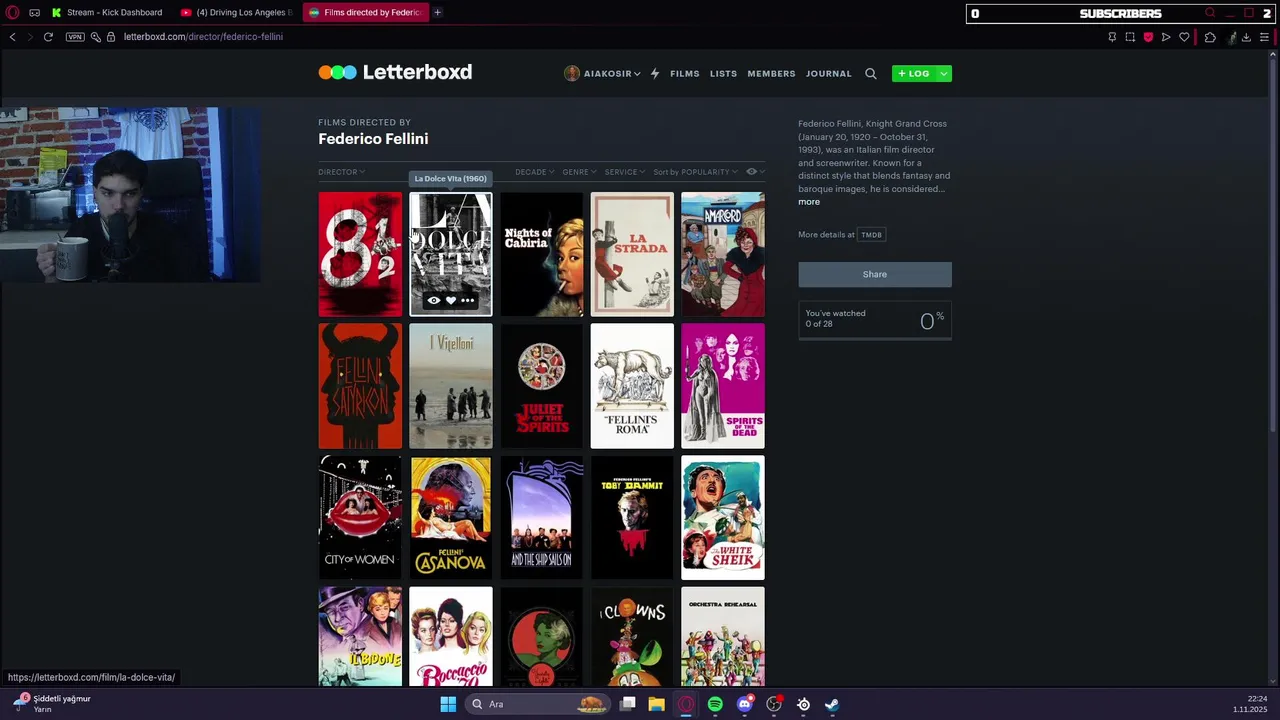
Task: Open the White Sheik poster
Action: coord(722,518)
